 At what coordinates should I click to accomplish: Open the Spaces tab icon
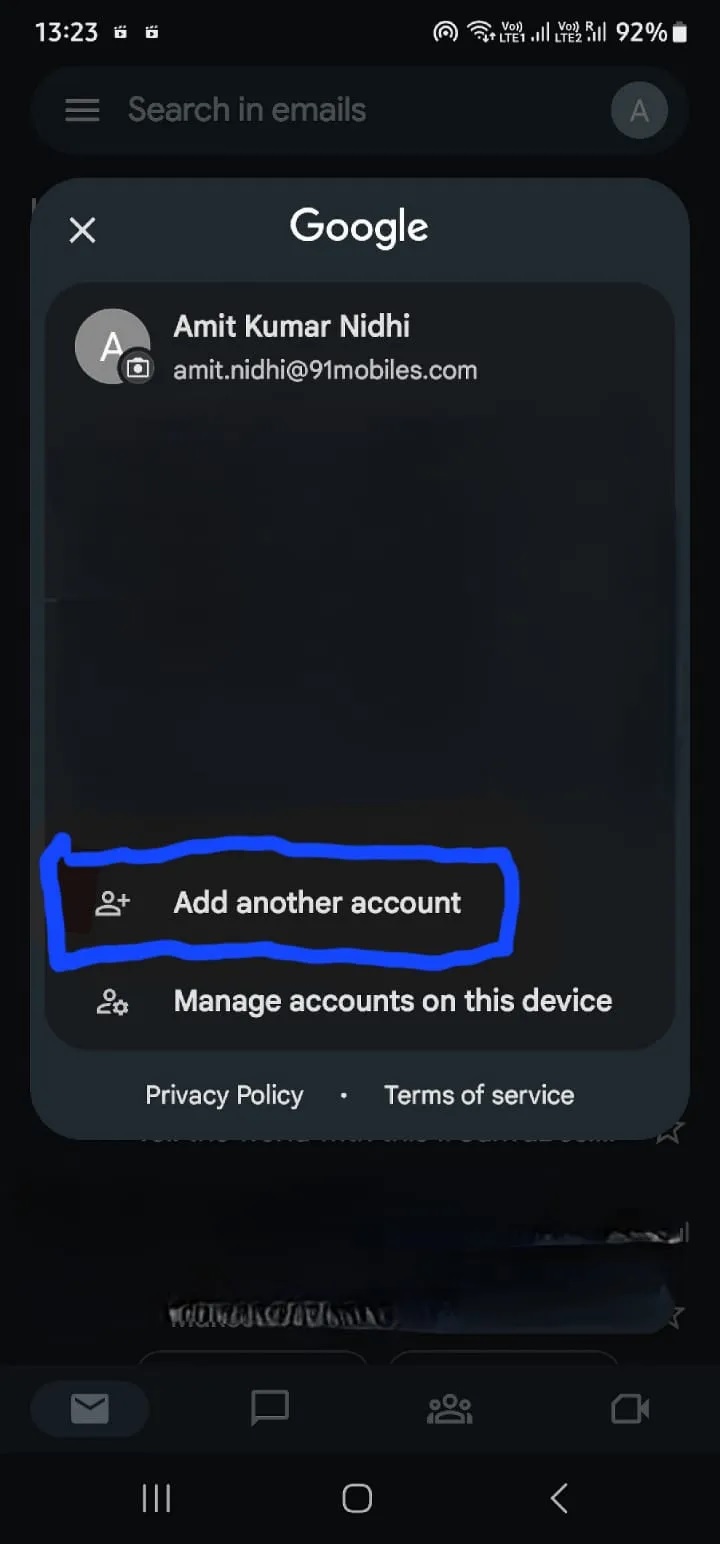(x=449, y=1409)
